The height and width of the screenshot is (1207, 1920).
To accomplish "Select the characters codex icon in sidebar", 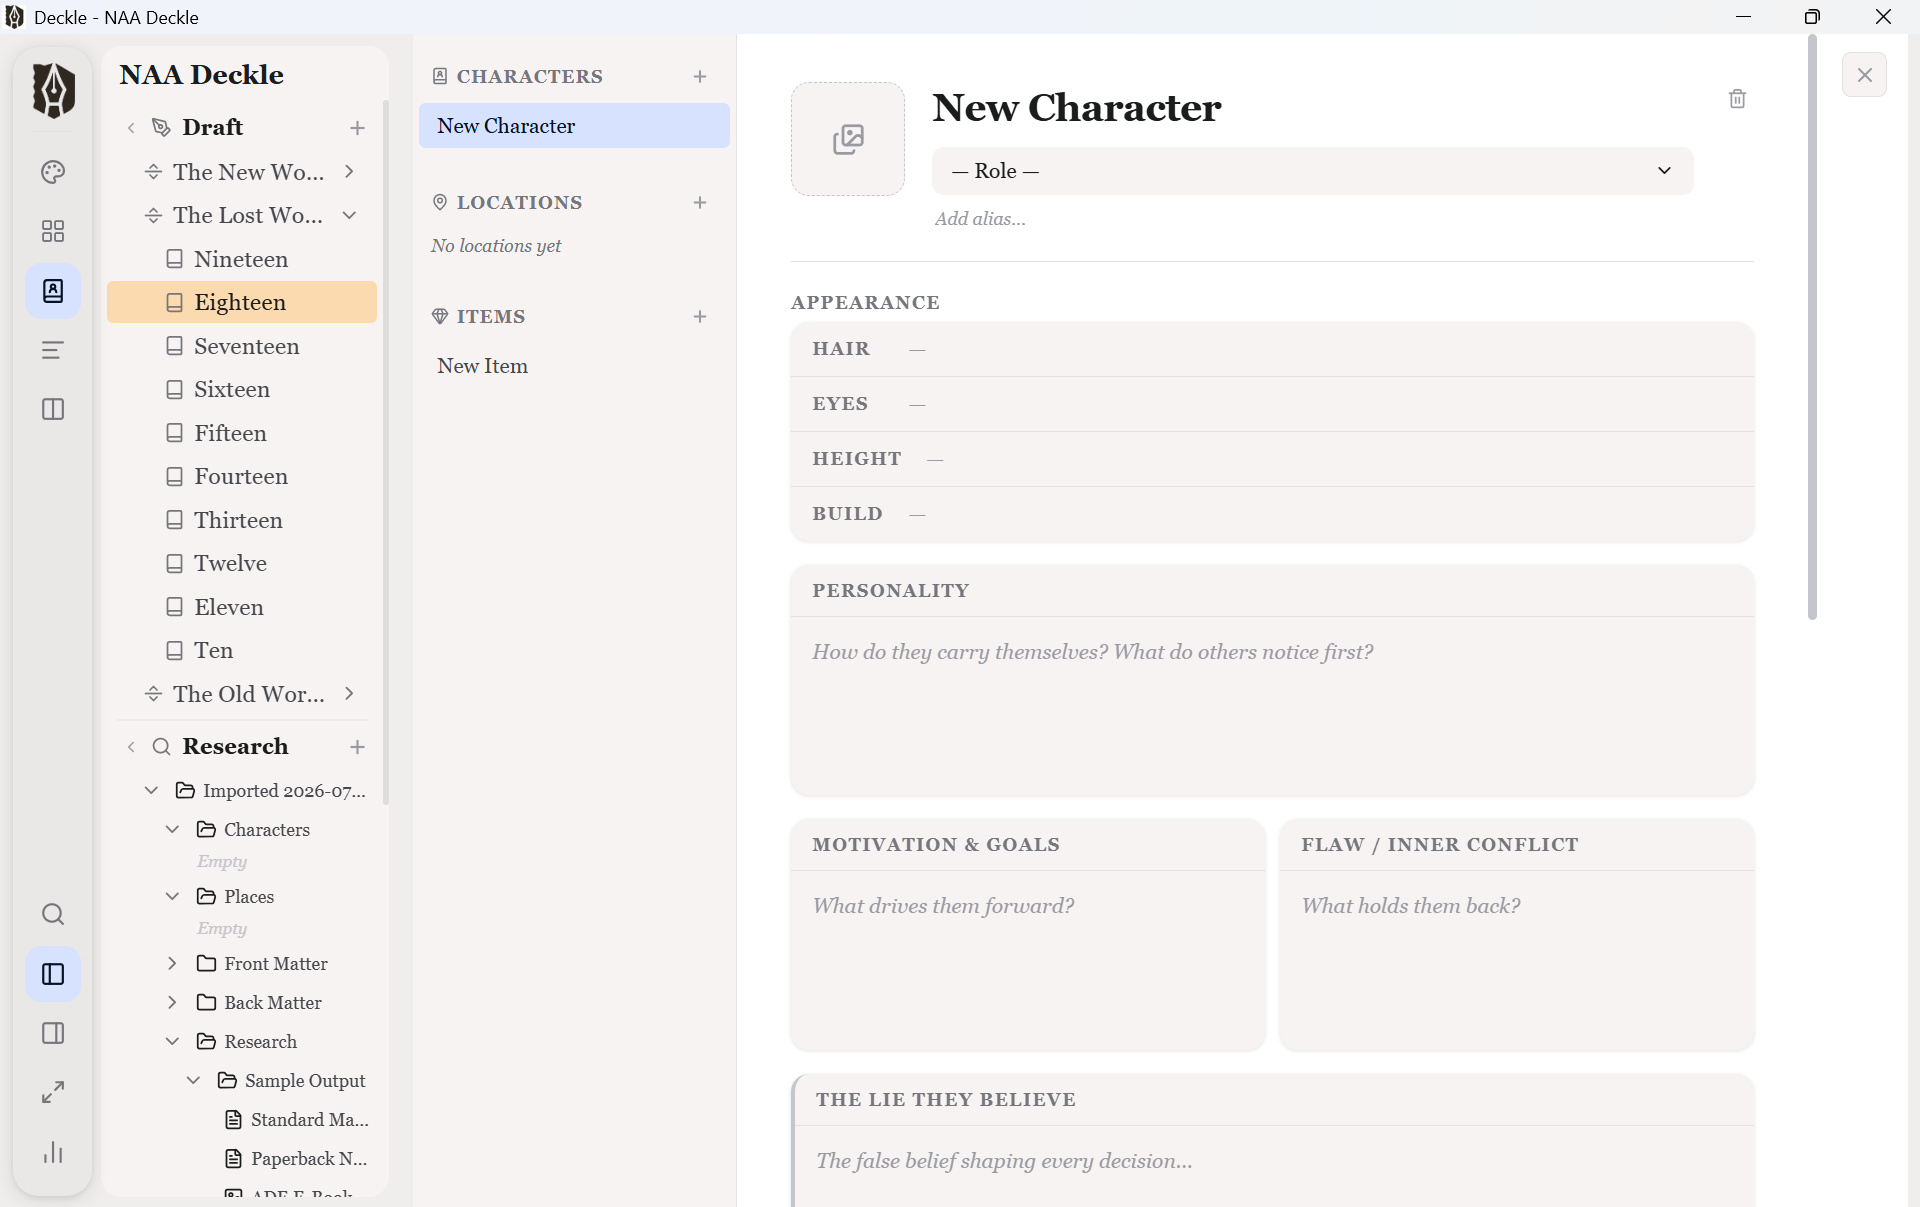I will click(53, 291).
